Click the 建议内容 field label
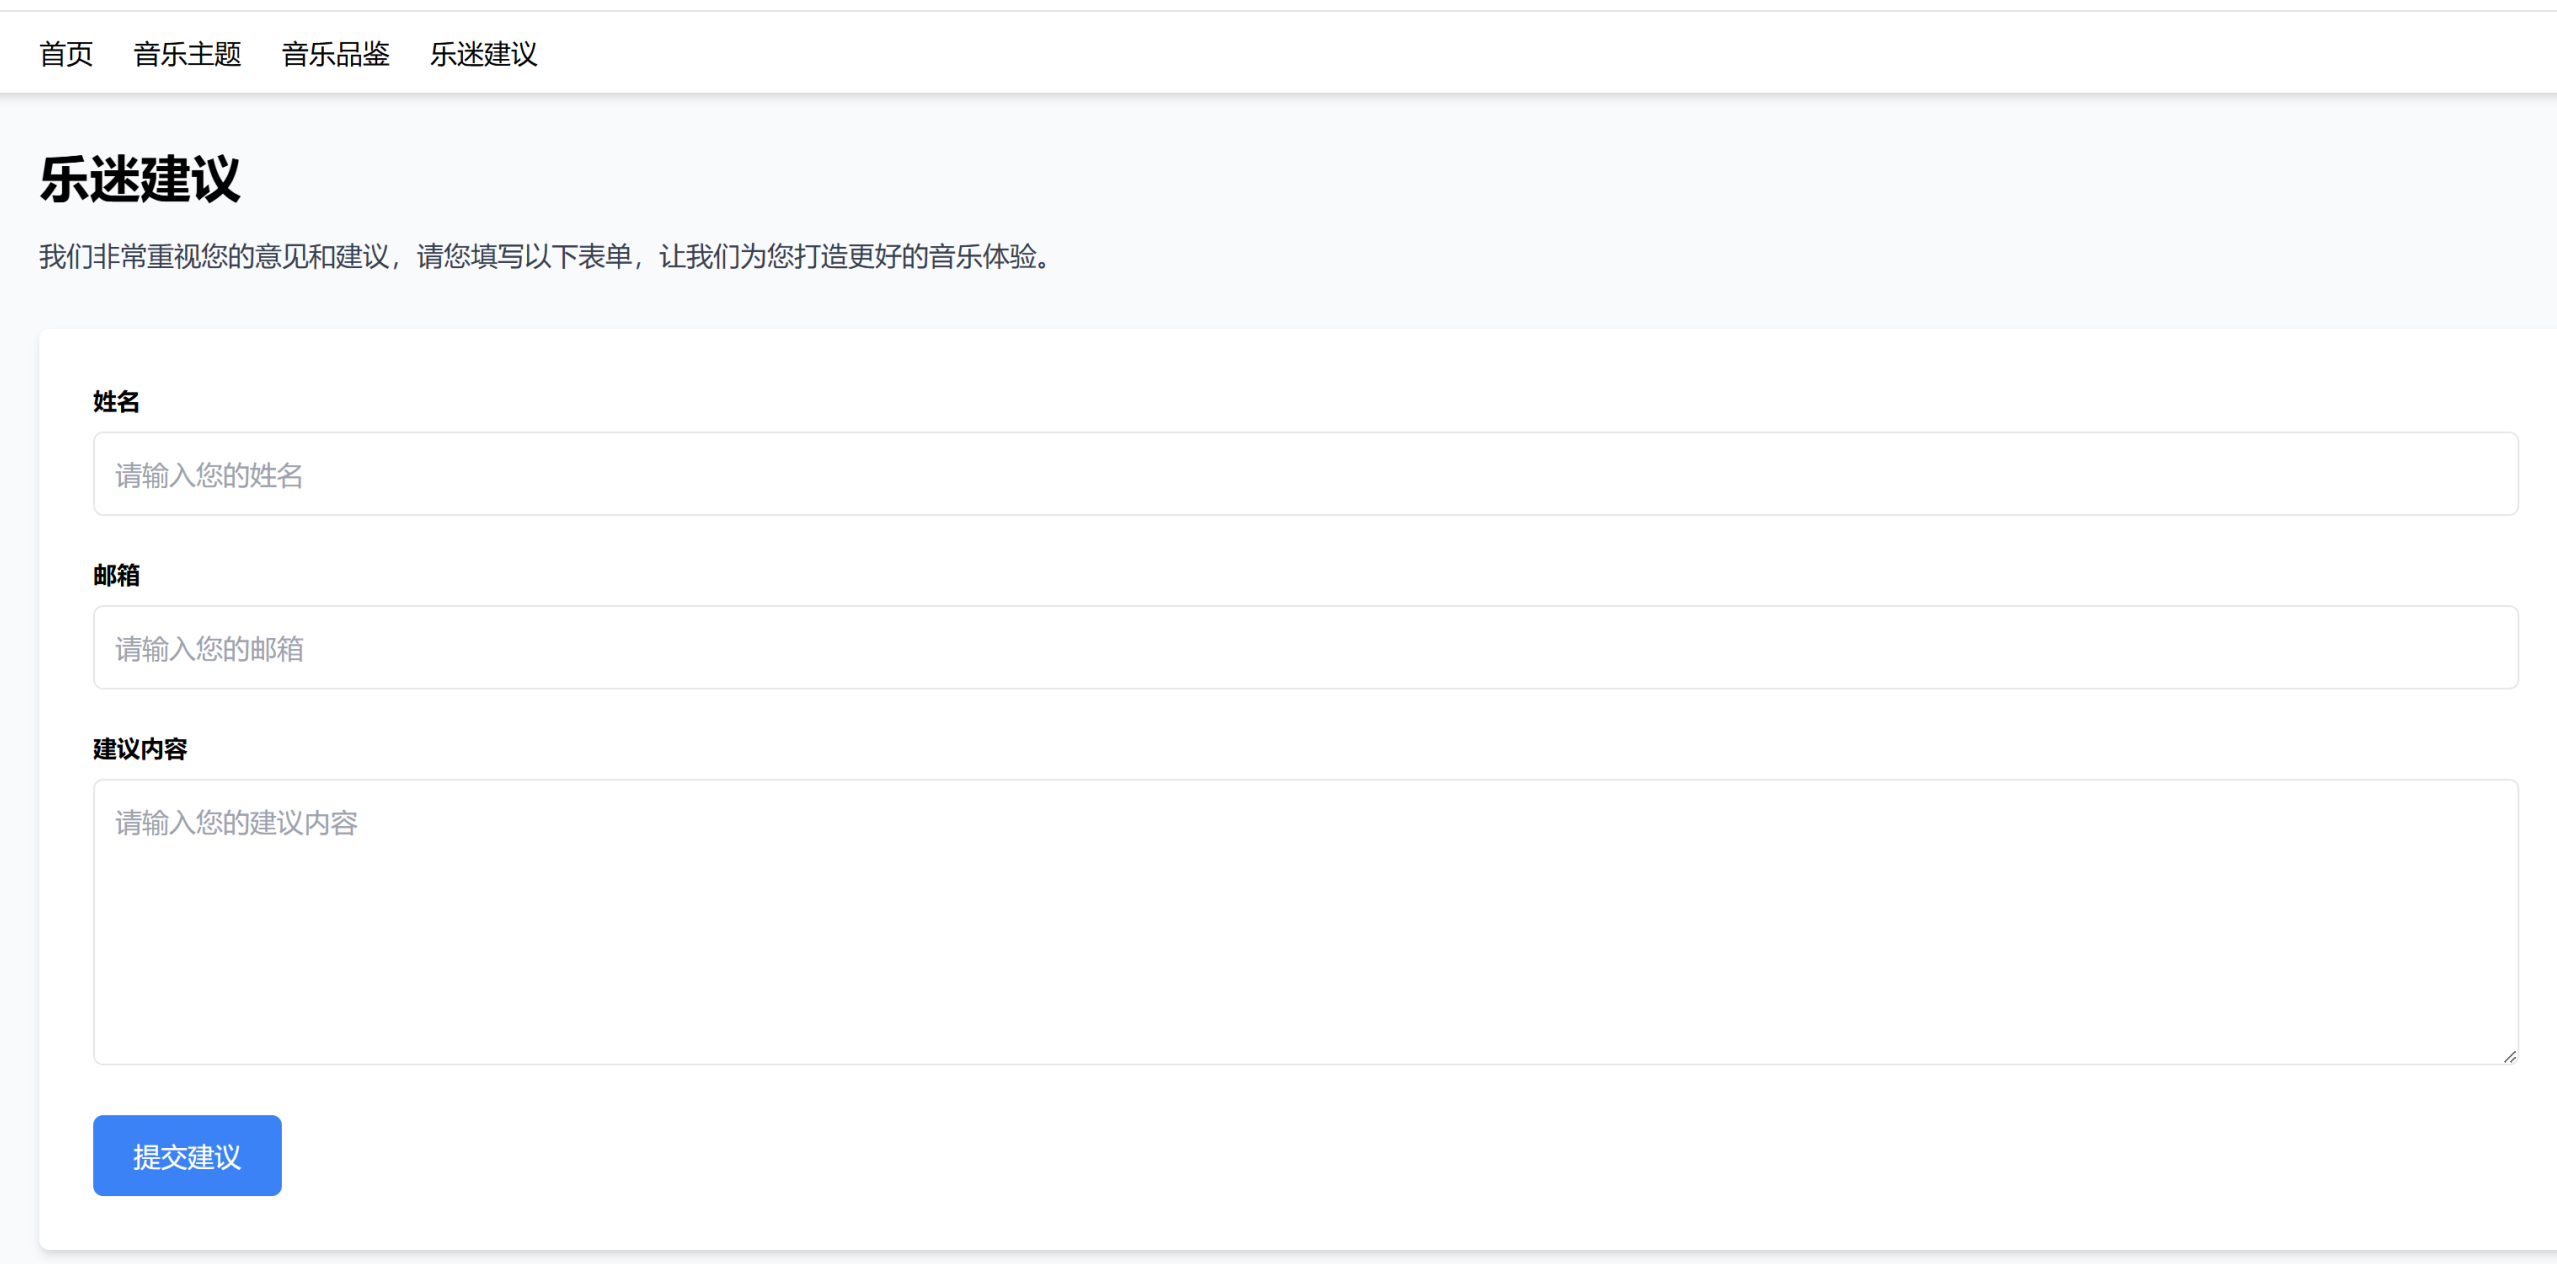Screen dimensions: 2557x1264 click(x=140, y=749)
